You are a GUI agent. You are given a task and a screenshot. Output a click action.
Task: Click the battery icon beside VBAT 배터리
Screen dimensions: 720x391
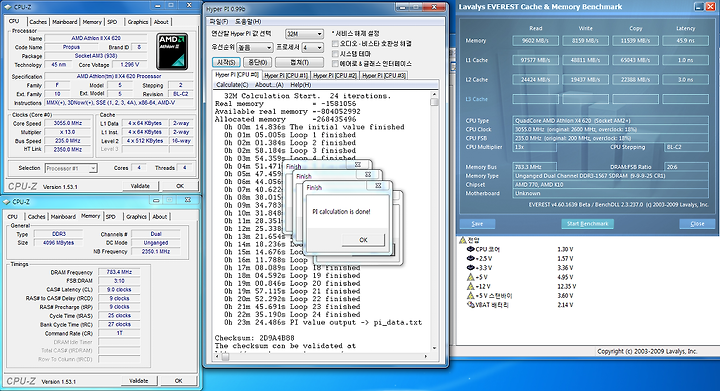[470, 305]
